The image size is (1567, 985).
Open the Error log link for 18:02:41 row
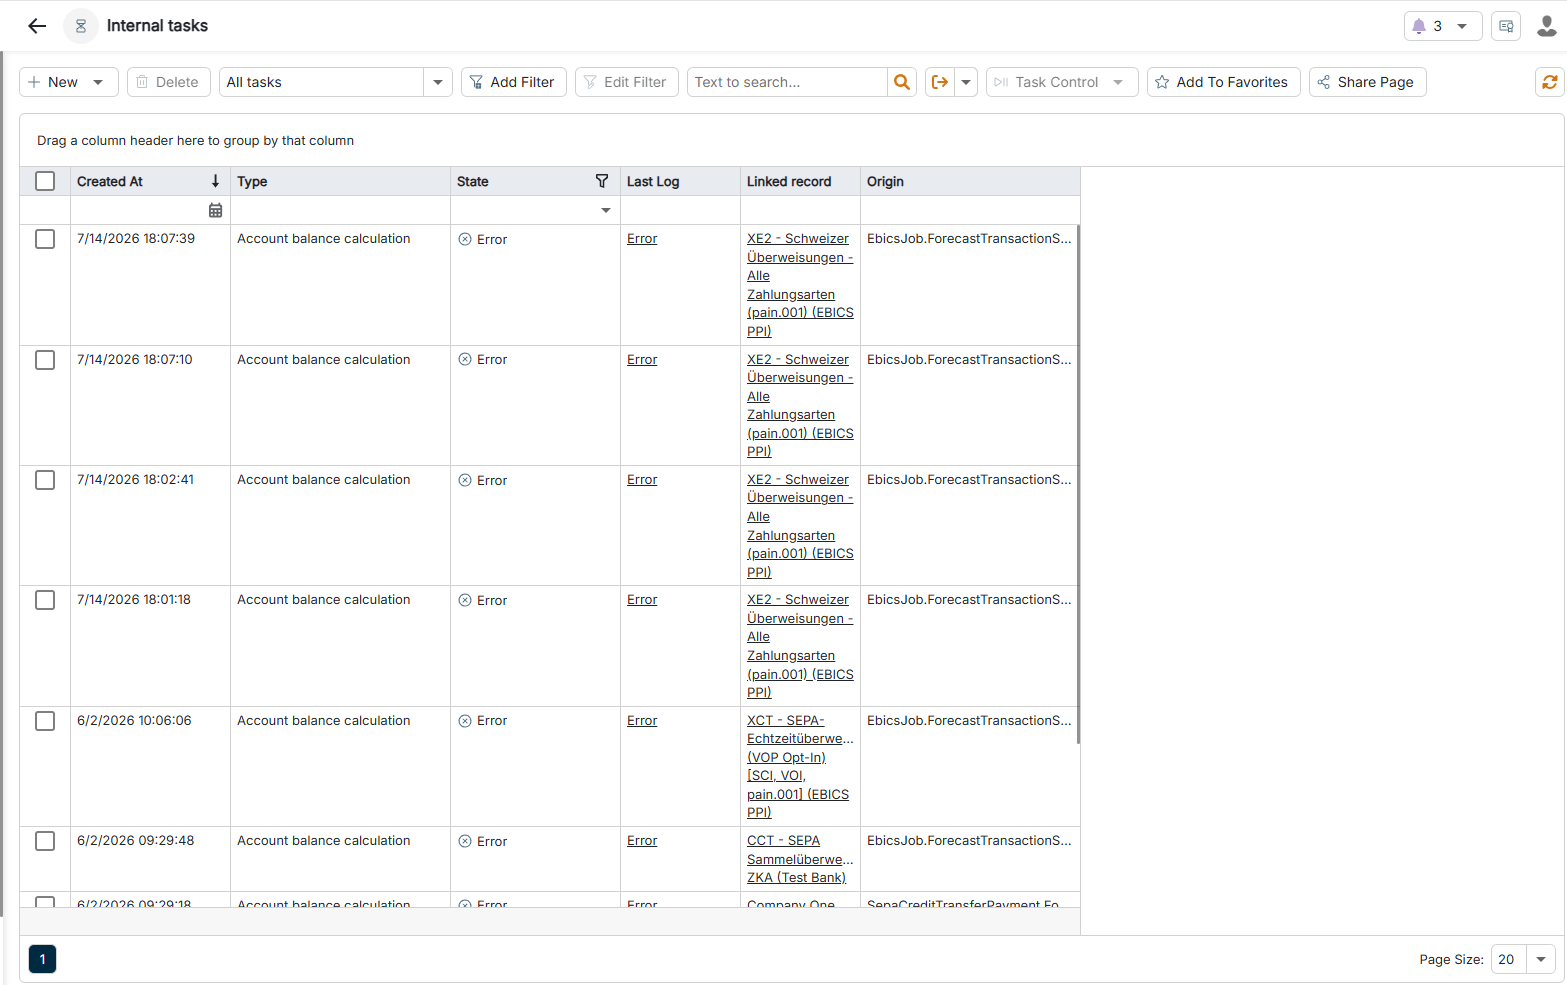point(642,480)
